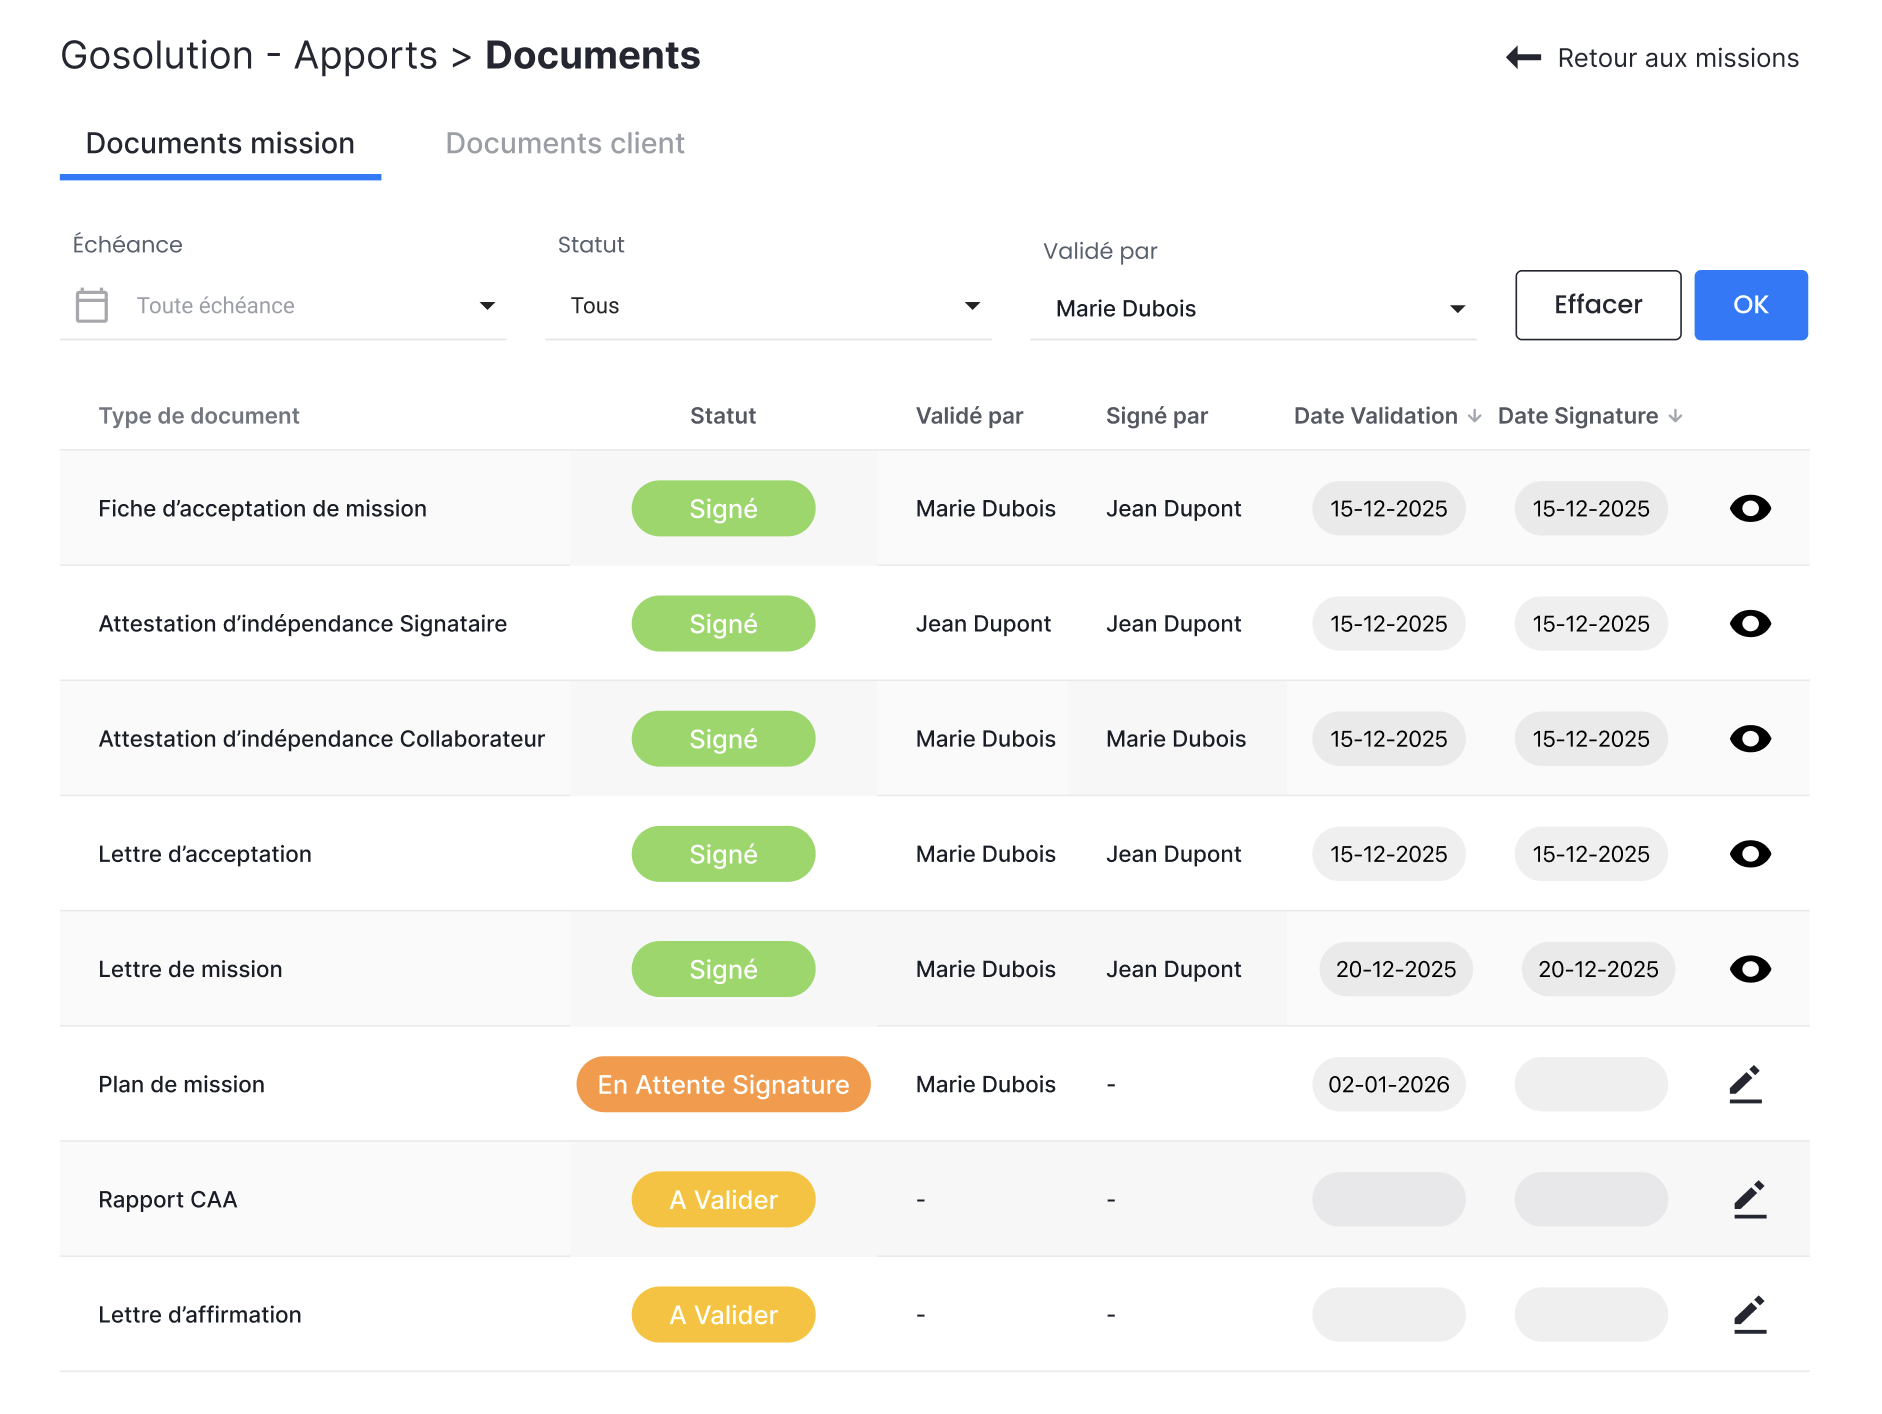
Task: Click pencil icon for Rapport CAA
Action: 1749,1199
